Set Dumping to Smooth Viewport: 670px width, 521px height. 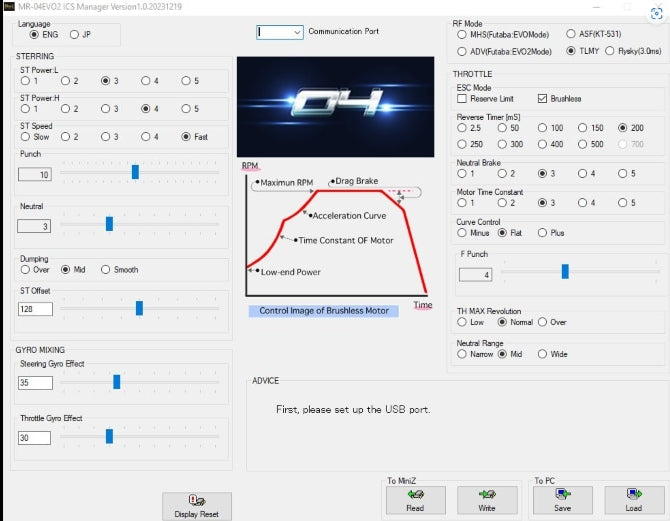(x=106, y=270)
